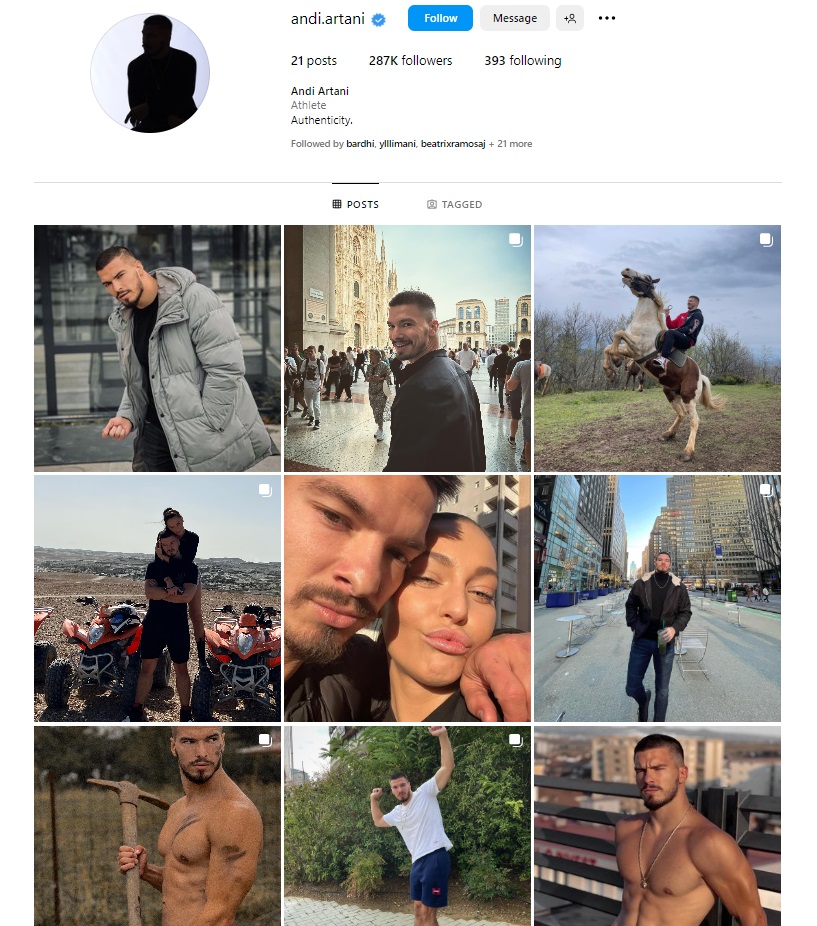Open beatrixramosaj's profile link
The height and width of the screenshot is (926, 817).
[453, 144]
